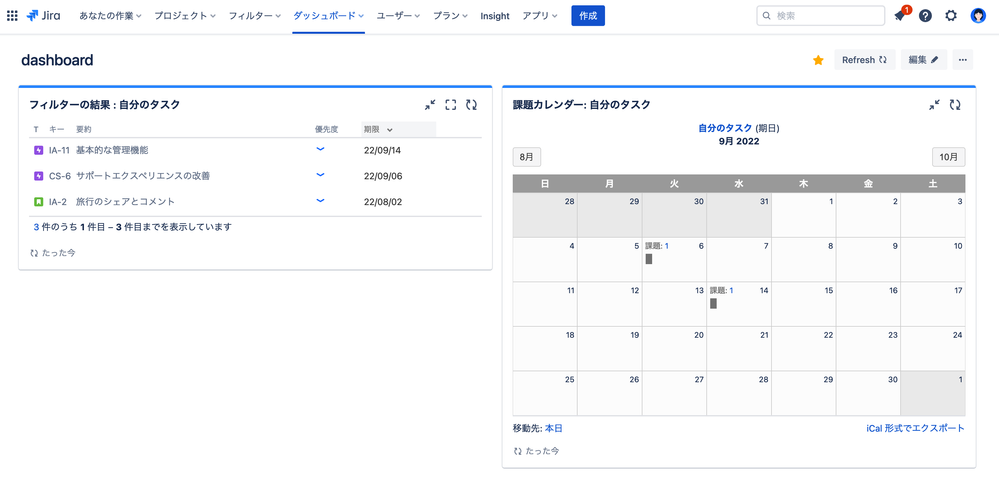The height and width of the screenshot is (485, 999).
Task: Sort by the 要約 column header
Action: [x=83, y=129]
